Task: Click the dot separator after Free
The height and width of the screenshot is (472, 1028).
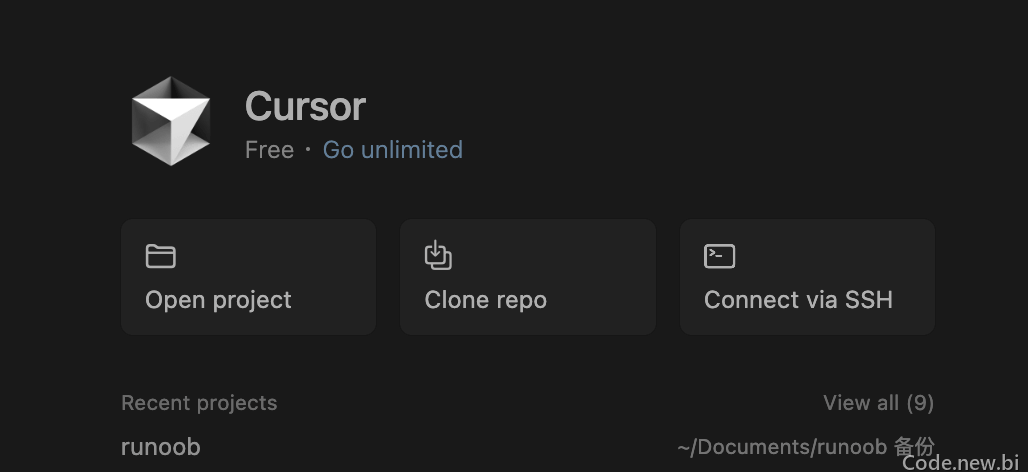Action: [308, 150]
